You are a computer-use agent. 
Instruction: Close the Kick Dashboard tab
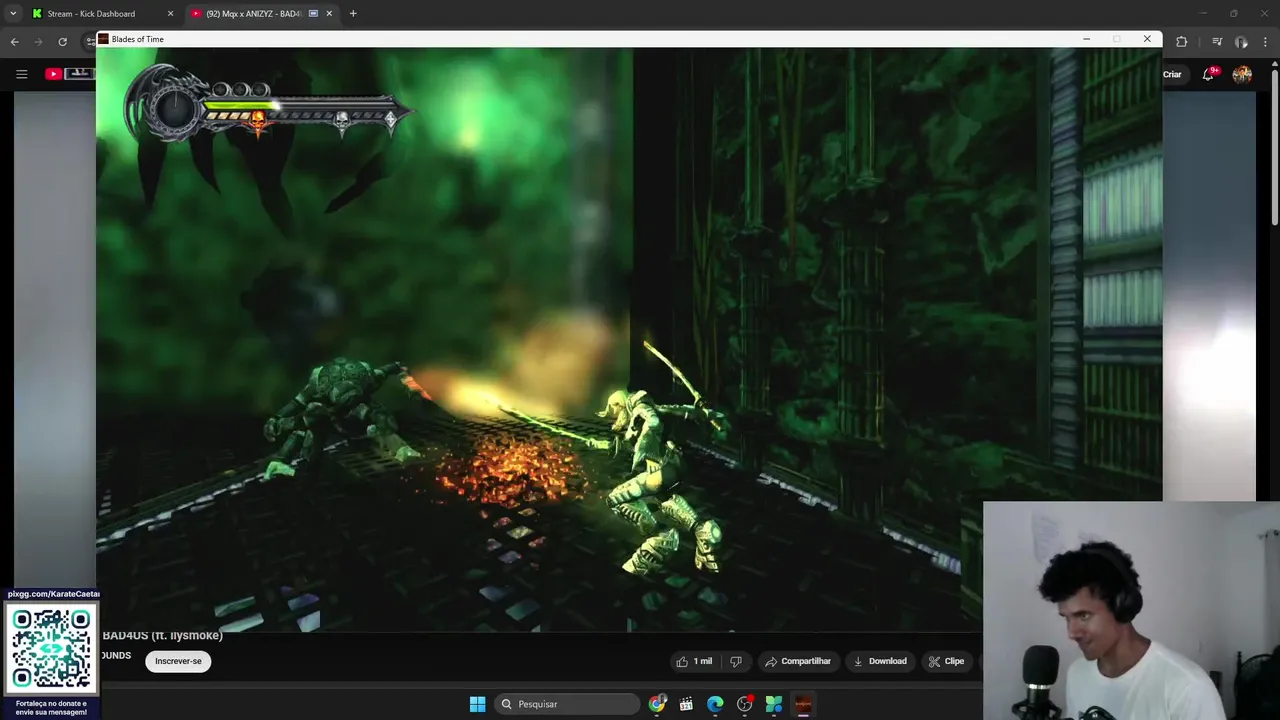tap(170, 14)
